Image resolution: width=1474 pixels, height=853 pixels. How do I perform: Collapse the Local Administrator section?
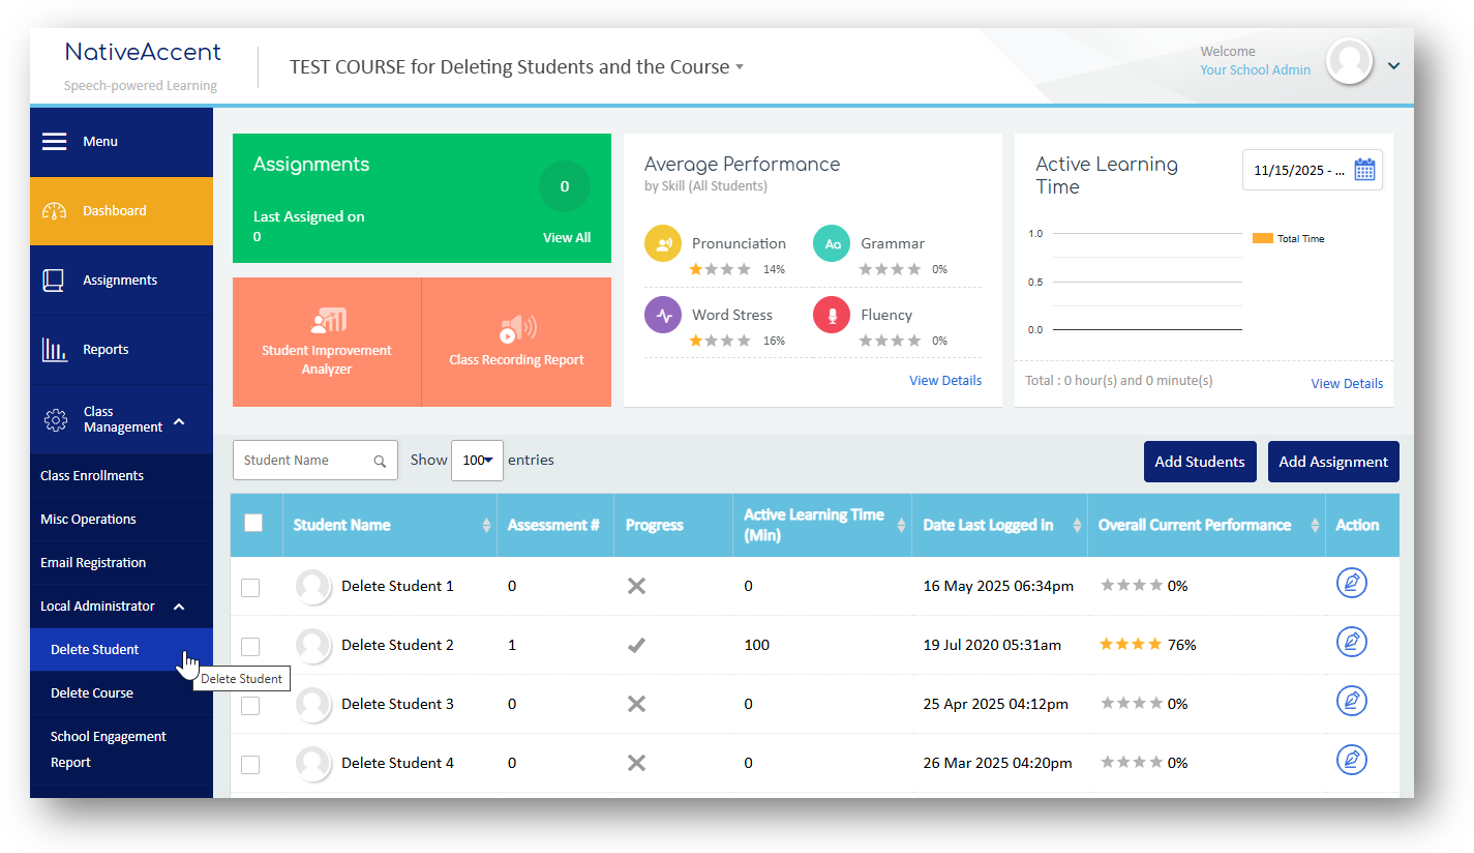(x=179, y=606)
